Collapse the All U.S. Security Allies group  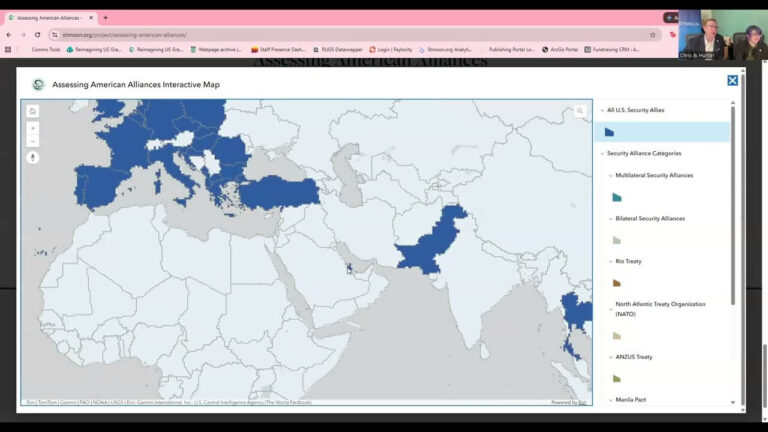(602, 111)
